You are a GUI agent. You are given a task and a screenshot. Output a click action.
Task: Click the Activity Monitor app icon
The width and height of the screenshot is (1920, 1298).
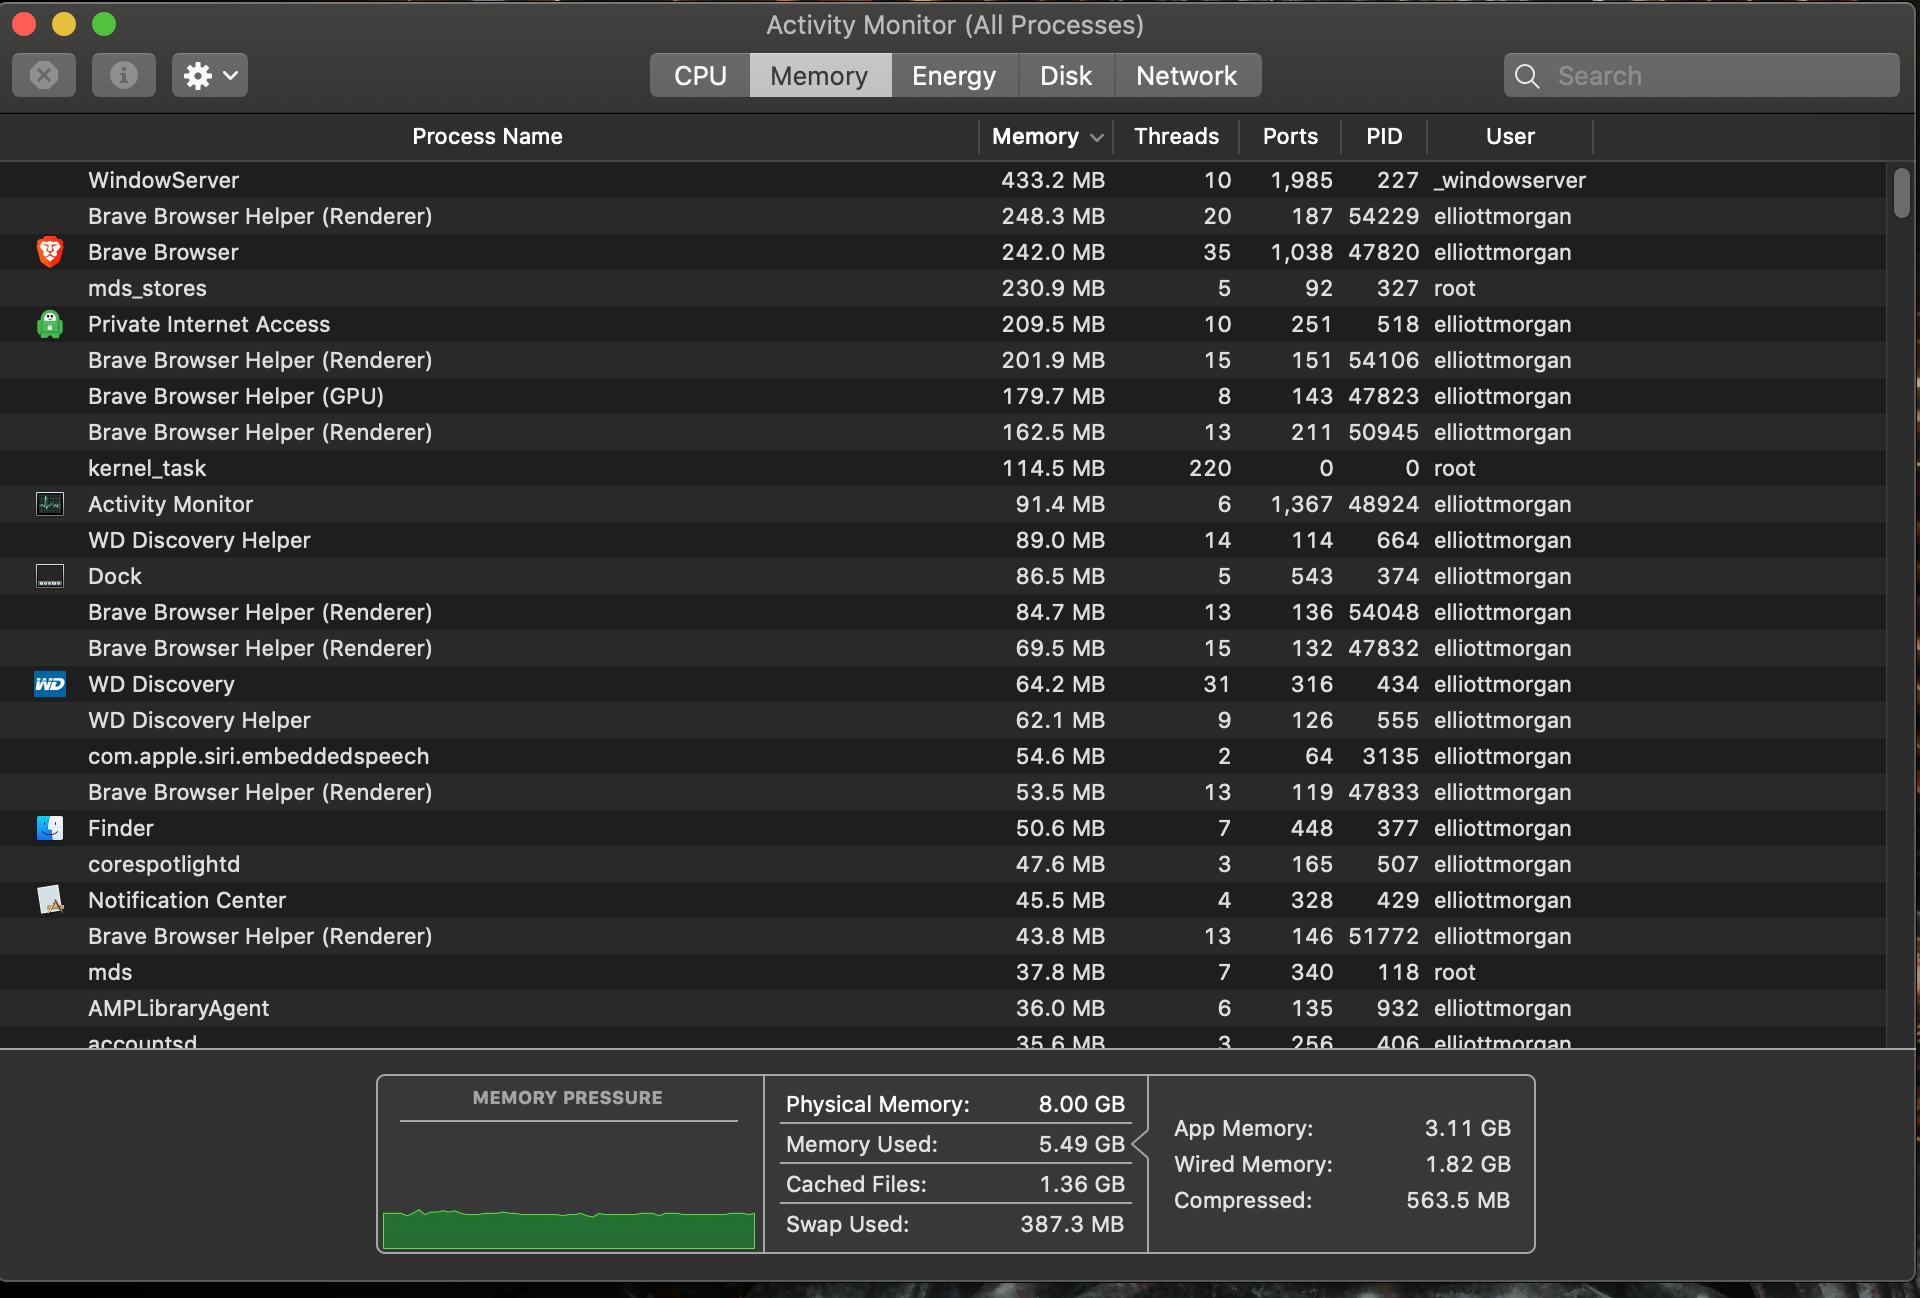(x=50, y=504)
